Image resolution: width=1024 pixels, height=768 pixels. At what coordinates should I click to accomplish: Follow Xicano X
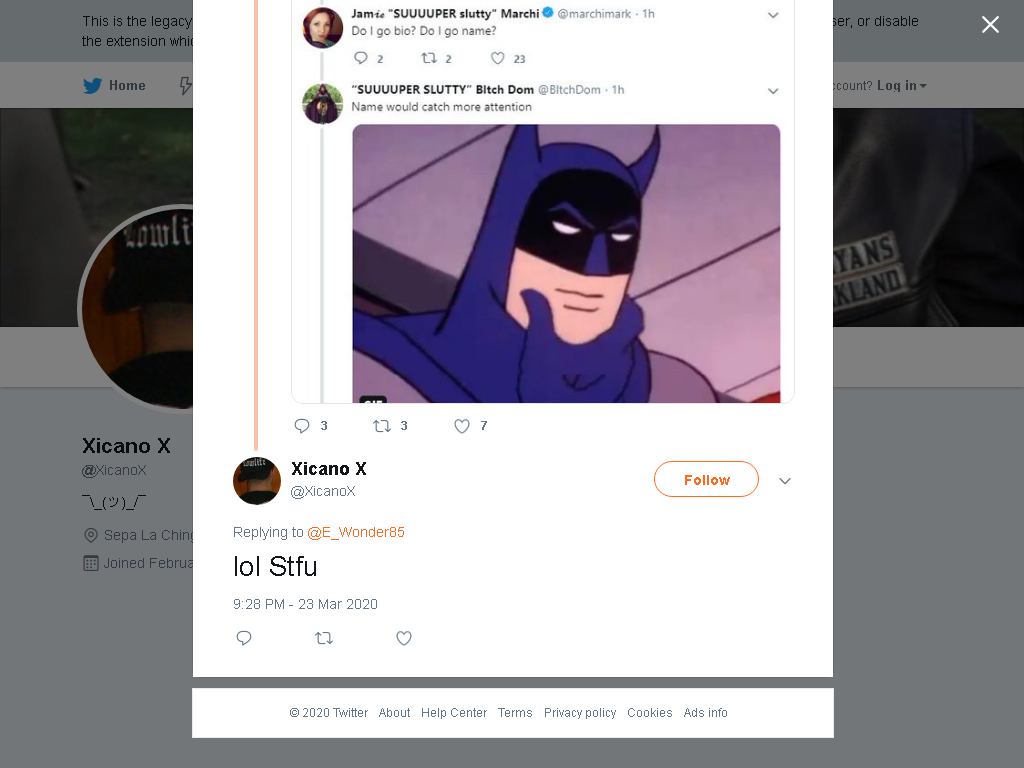707,479
